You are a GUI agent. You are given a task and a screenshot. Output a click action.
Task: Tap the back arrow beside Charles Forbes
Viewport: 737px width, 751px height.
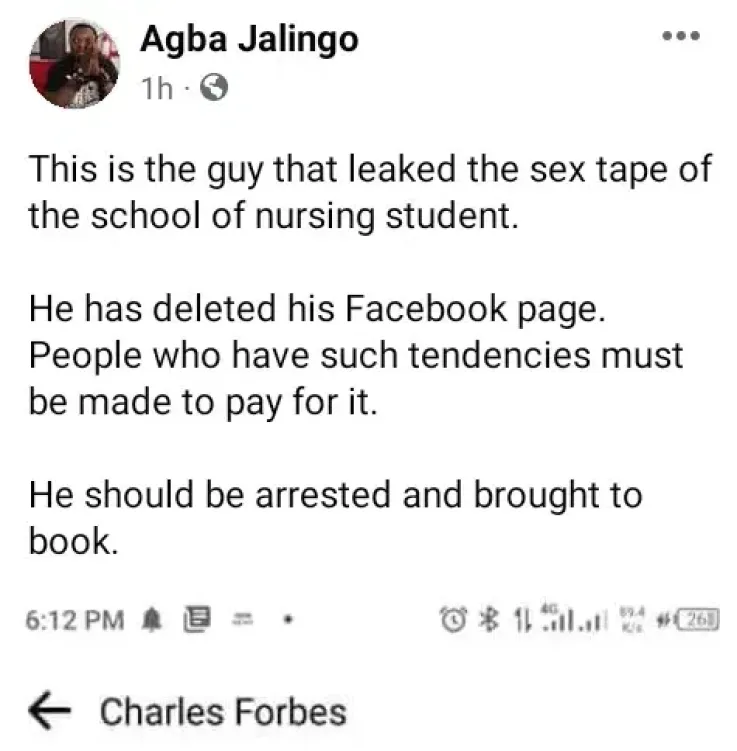(x=49, y=710)
